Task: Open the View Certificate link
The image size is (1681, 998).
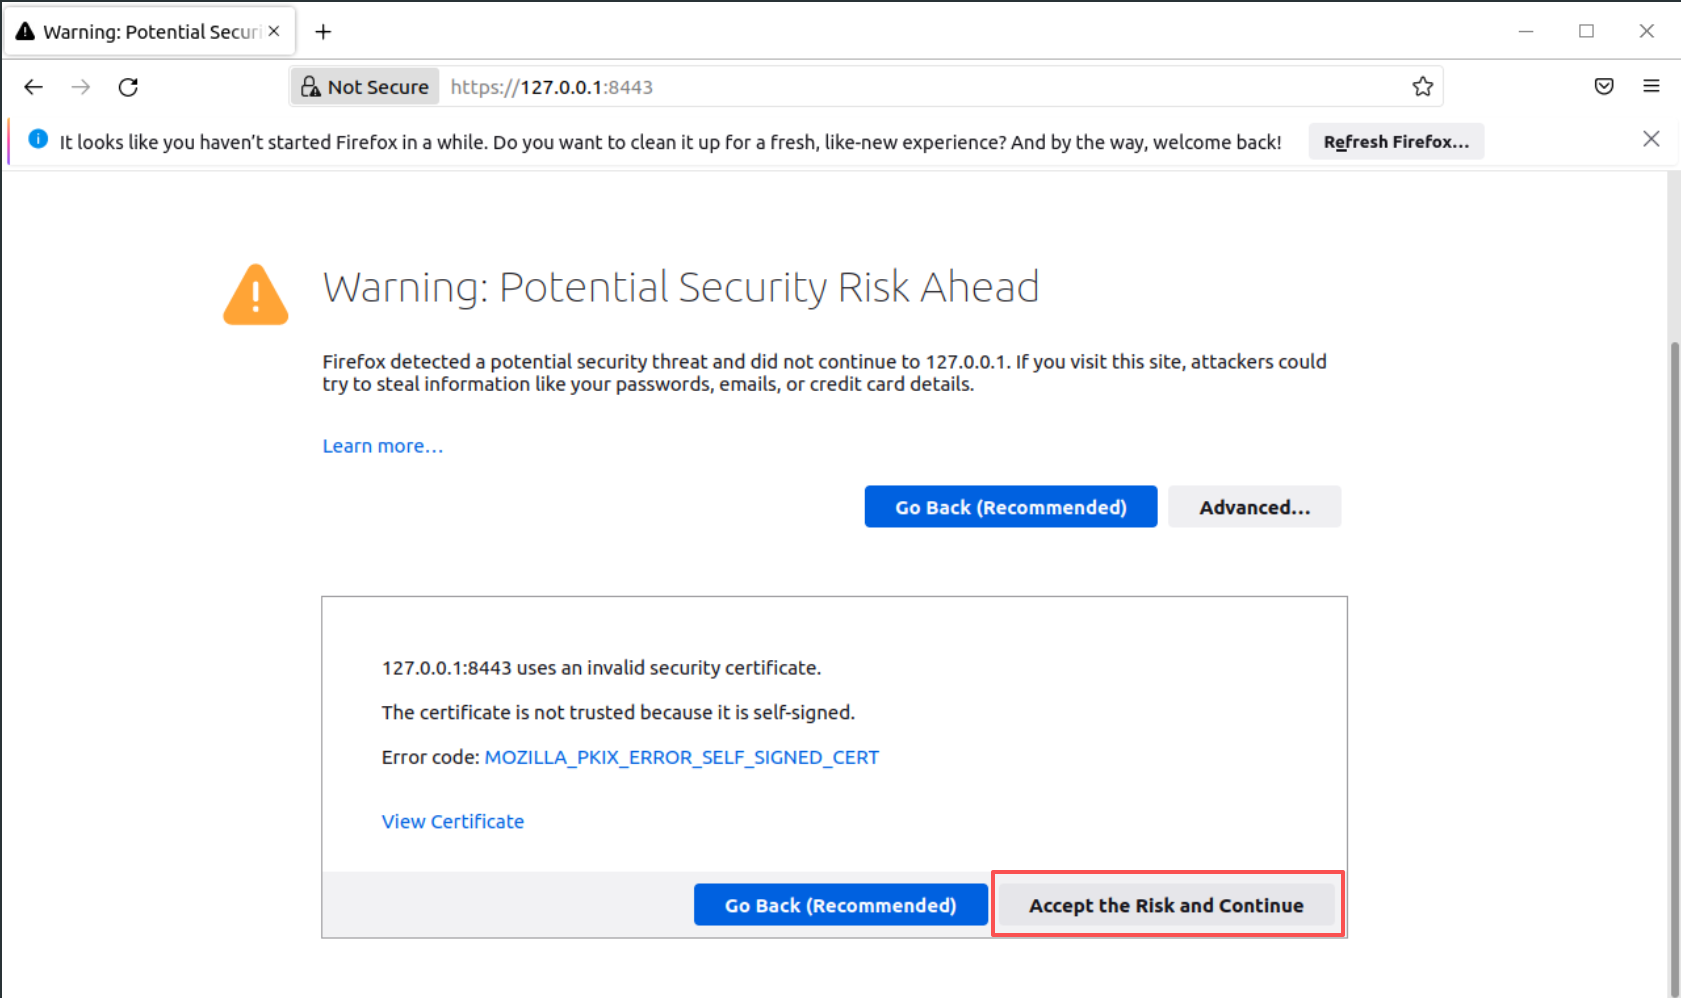Action: click(x=453, y=821)
